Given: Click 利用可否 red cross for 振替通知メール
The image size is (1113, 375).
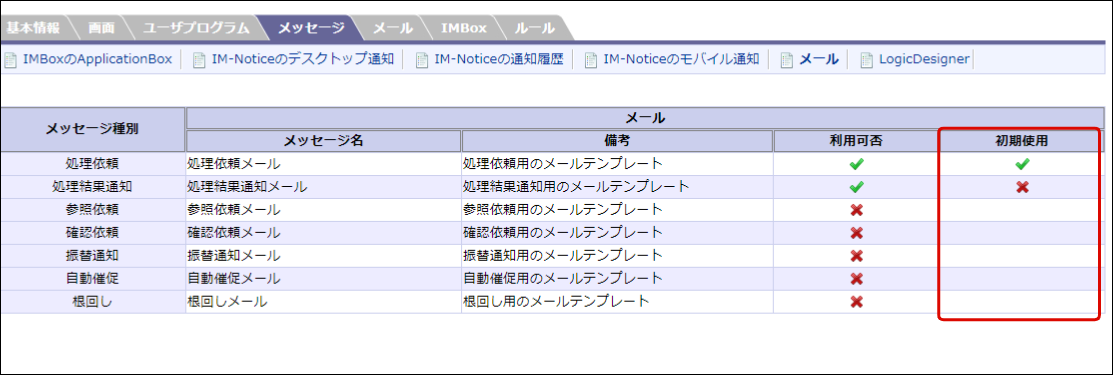Looking at the screenshot, I should (856, 256).
